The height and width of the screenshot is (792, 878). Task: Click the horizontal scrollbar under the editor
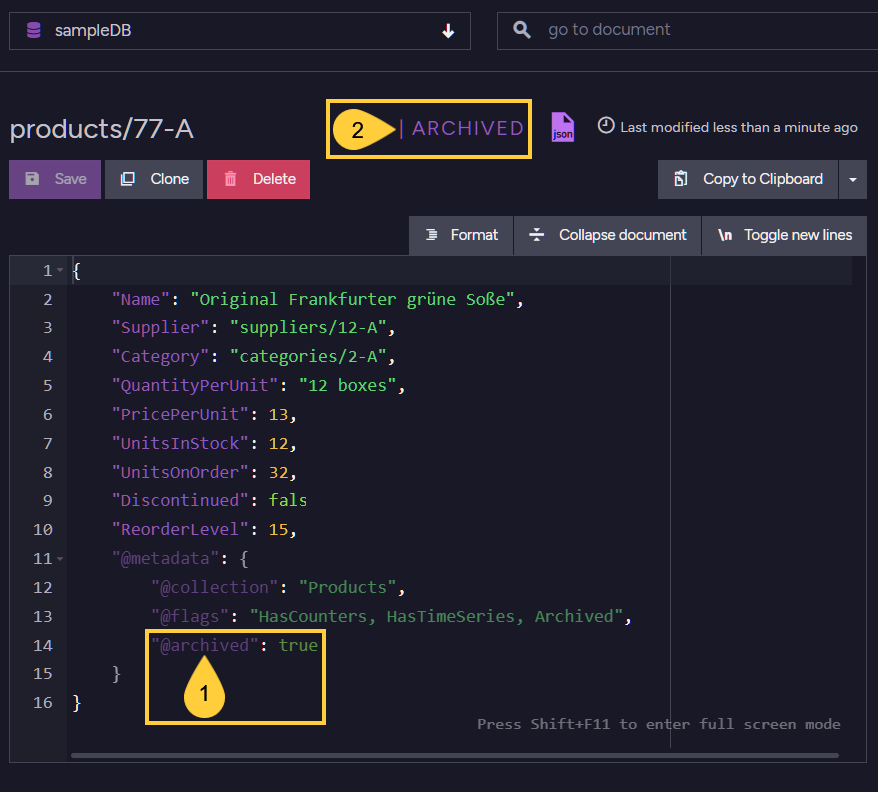click(455, 755)
